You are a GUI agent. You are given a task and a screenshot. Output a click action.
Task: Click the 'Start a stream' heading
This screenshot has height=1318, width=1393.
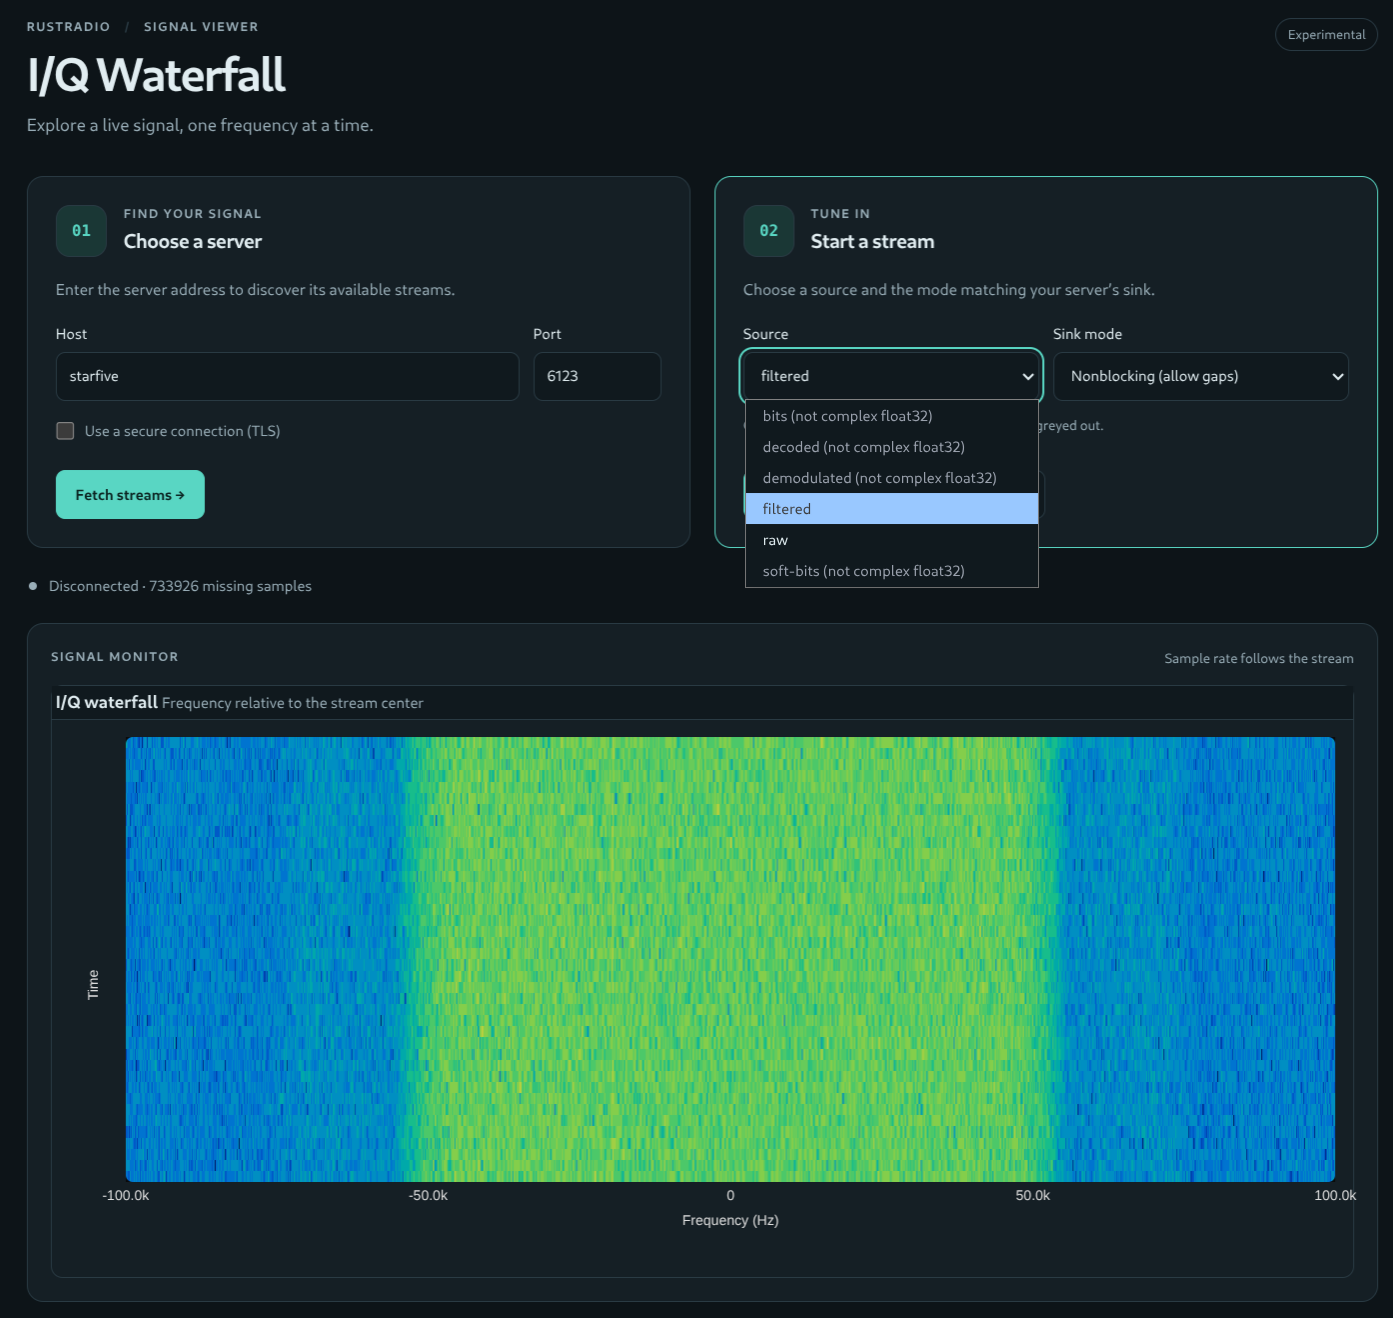(872, 241)
